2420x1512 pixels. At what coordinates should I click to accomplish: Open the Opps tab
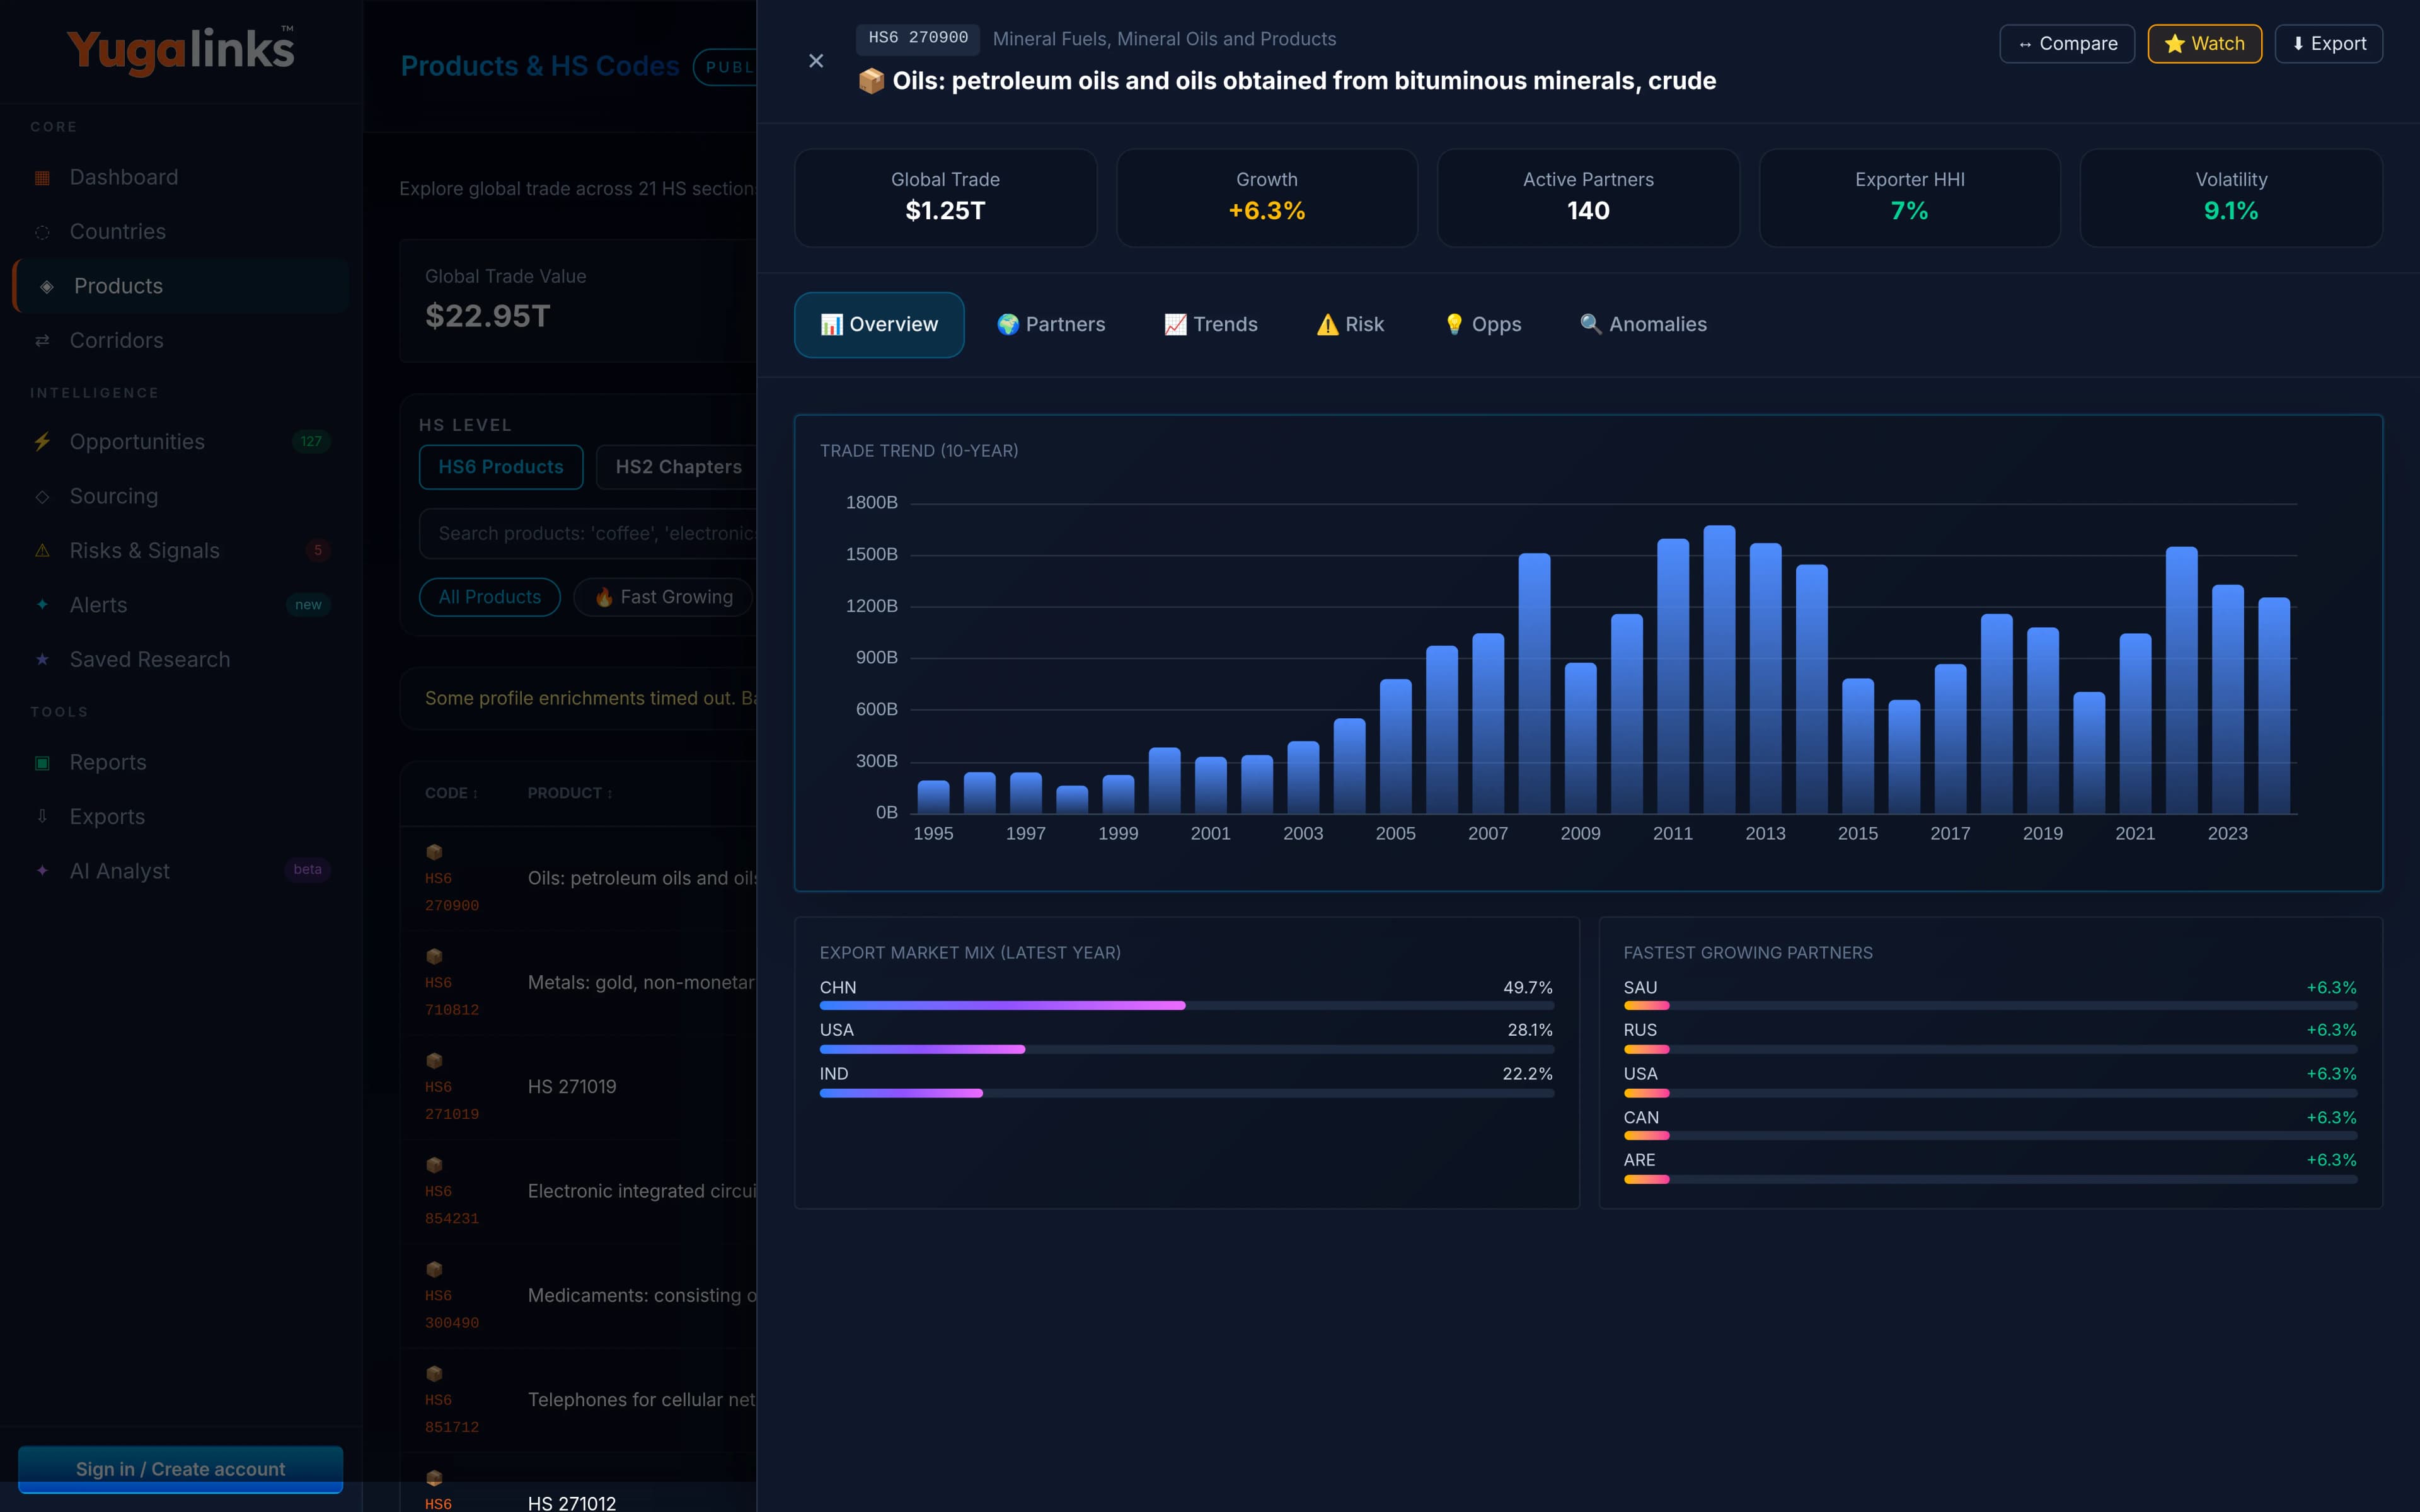click(1483, 325)
